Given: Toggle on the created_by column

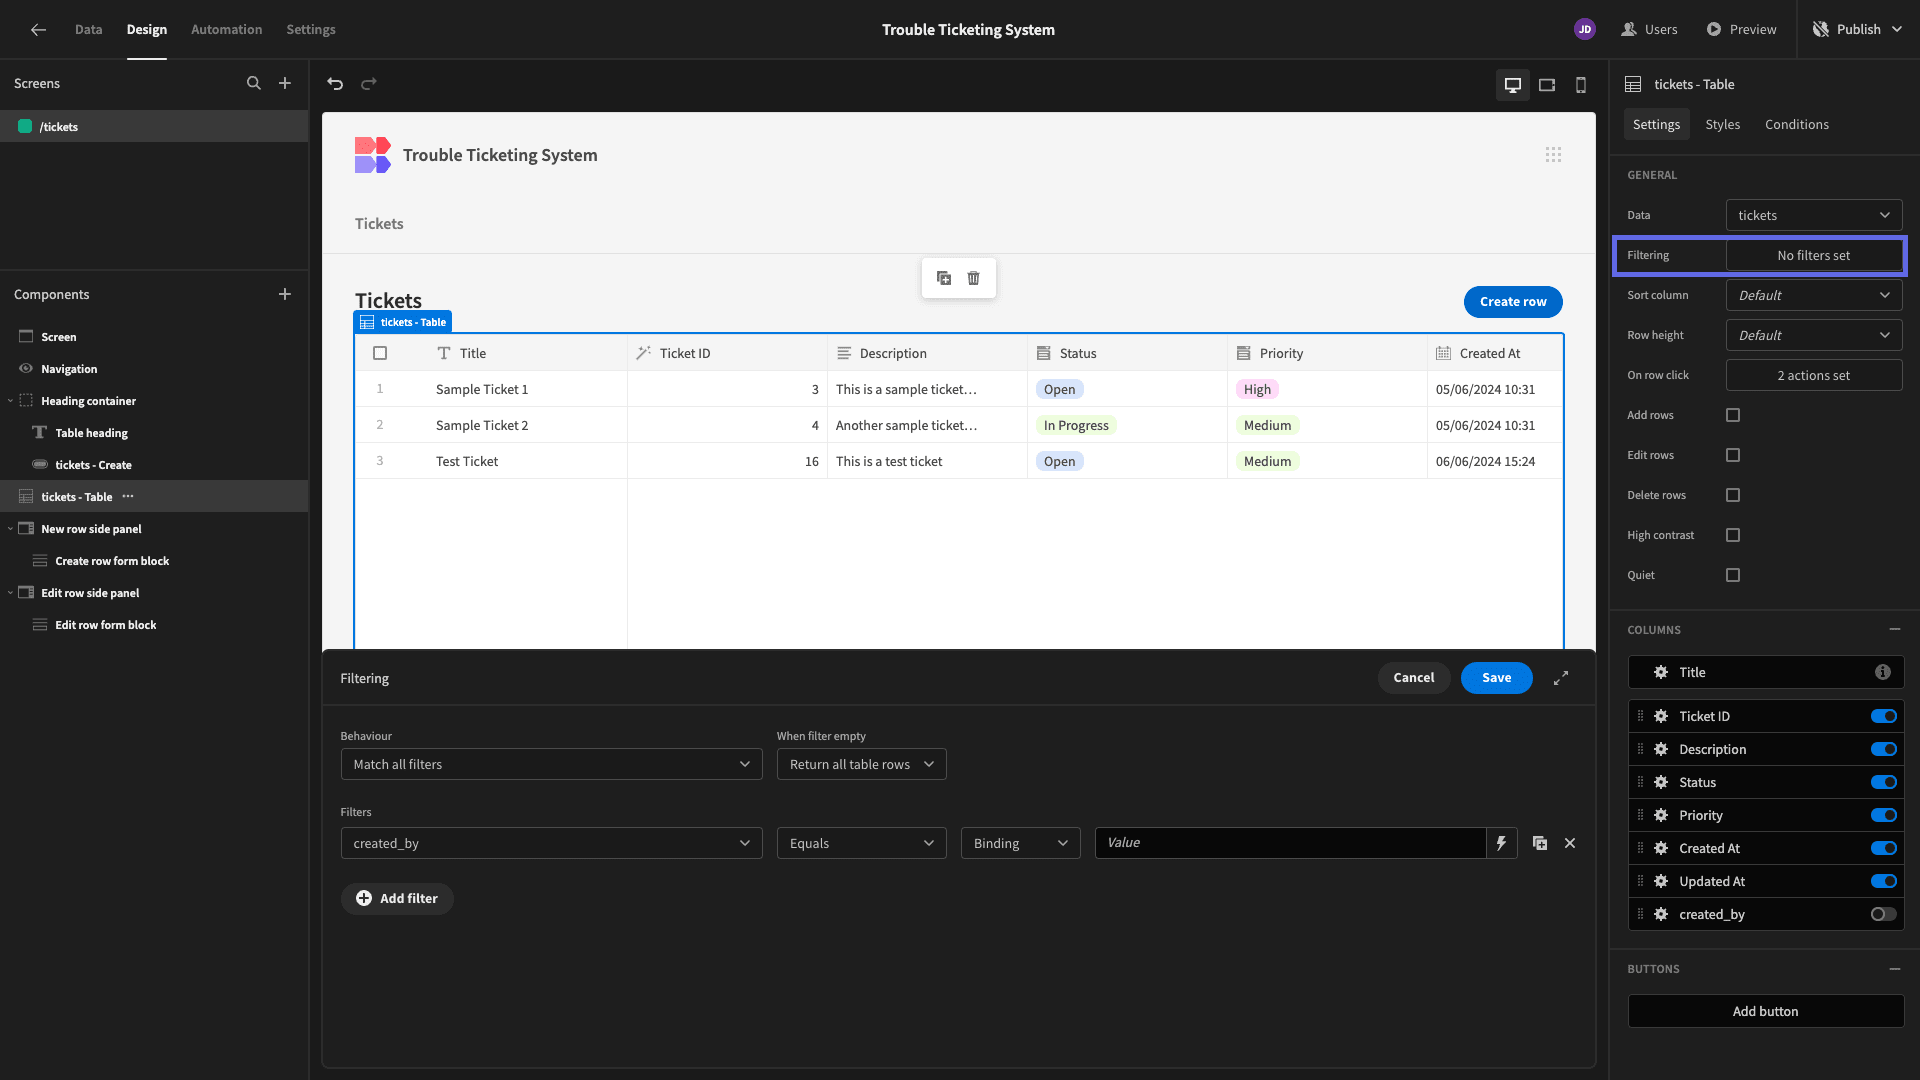Looking at the screenshot, I should tap(1883, 914).
